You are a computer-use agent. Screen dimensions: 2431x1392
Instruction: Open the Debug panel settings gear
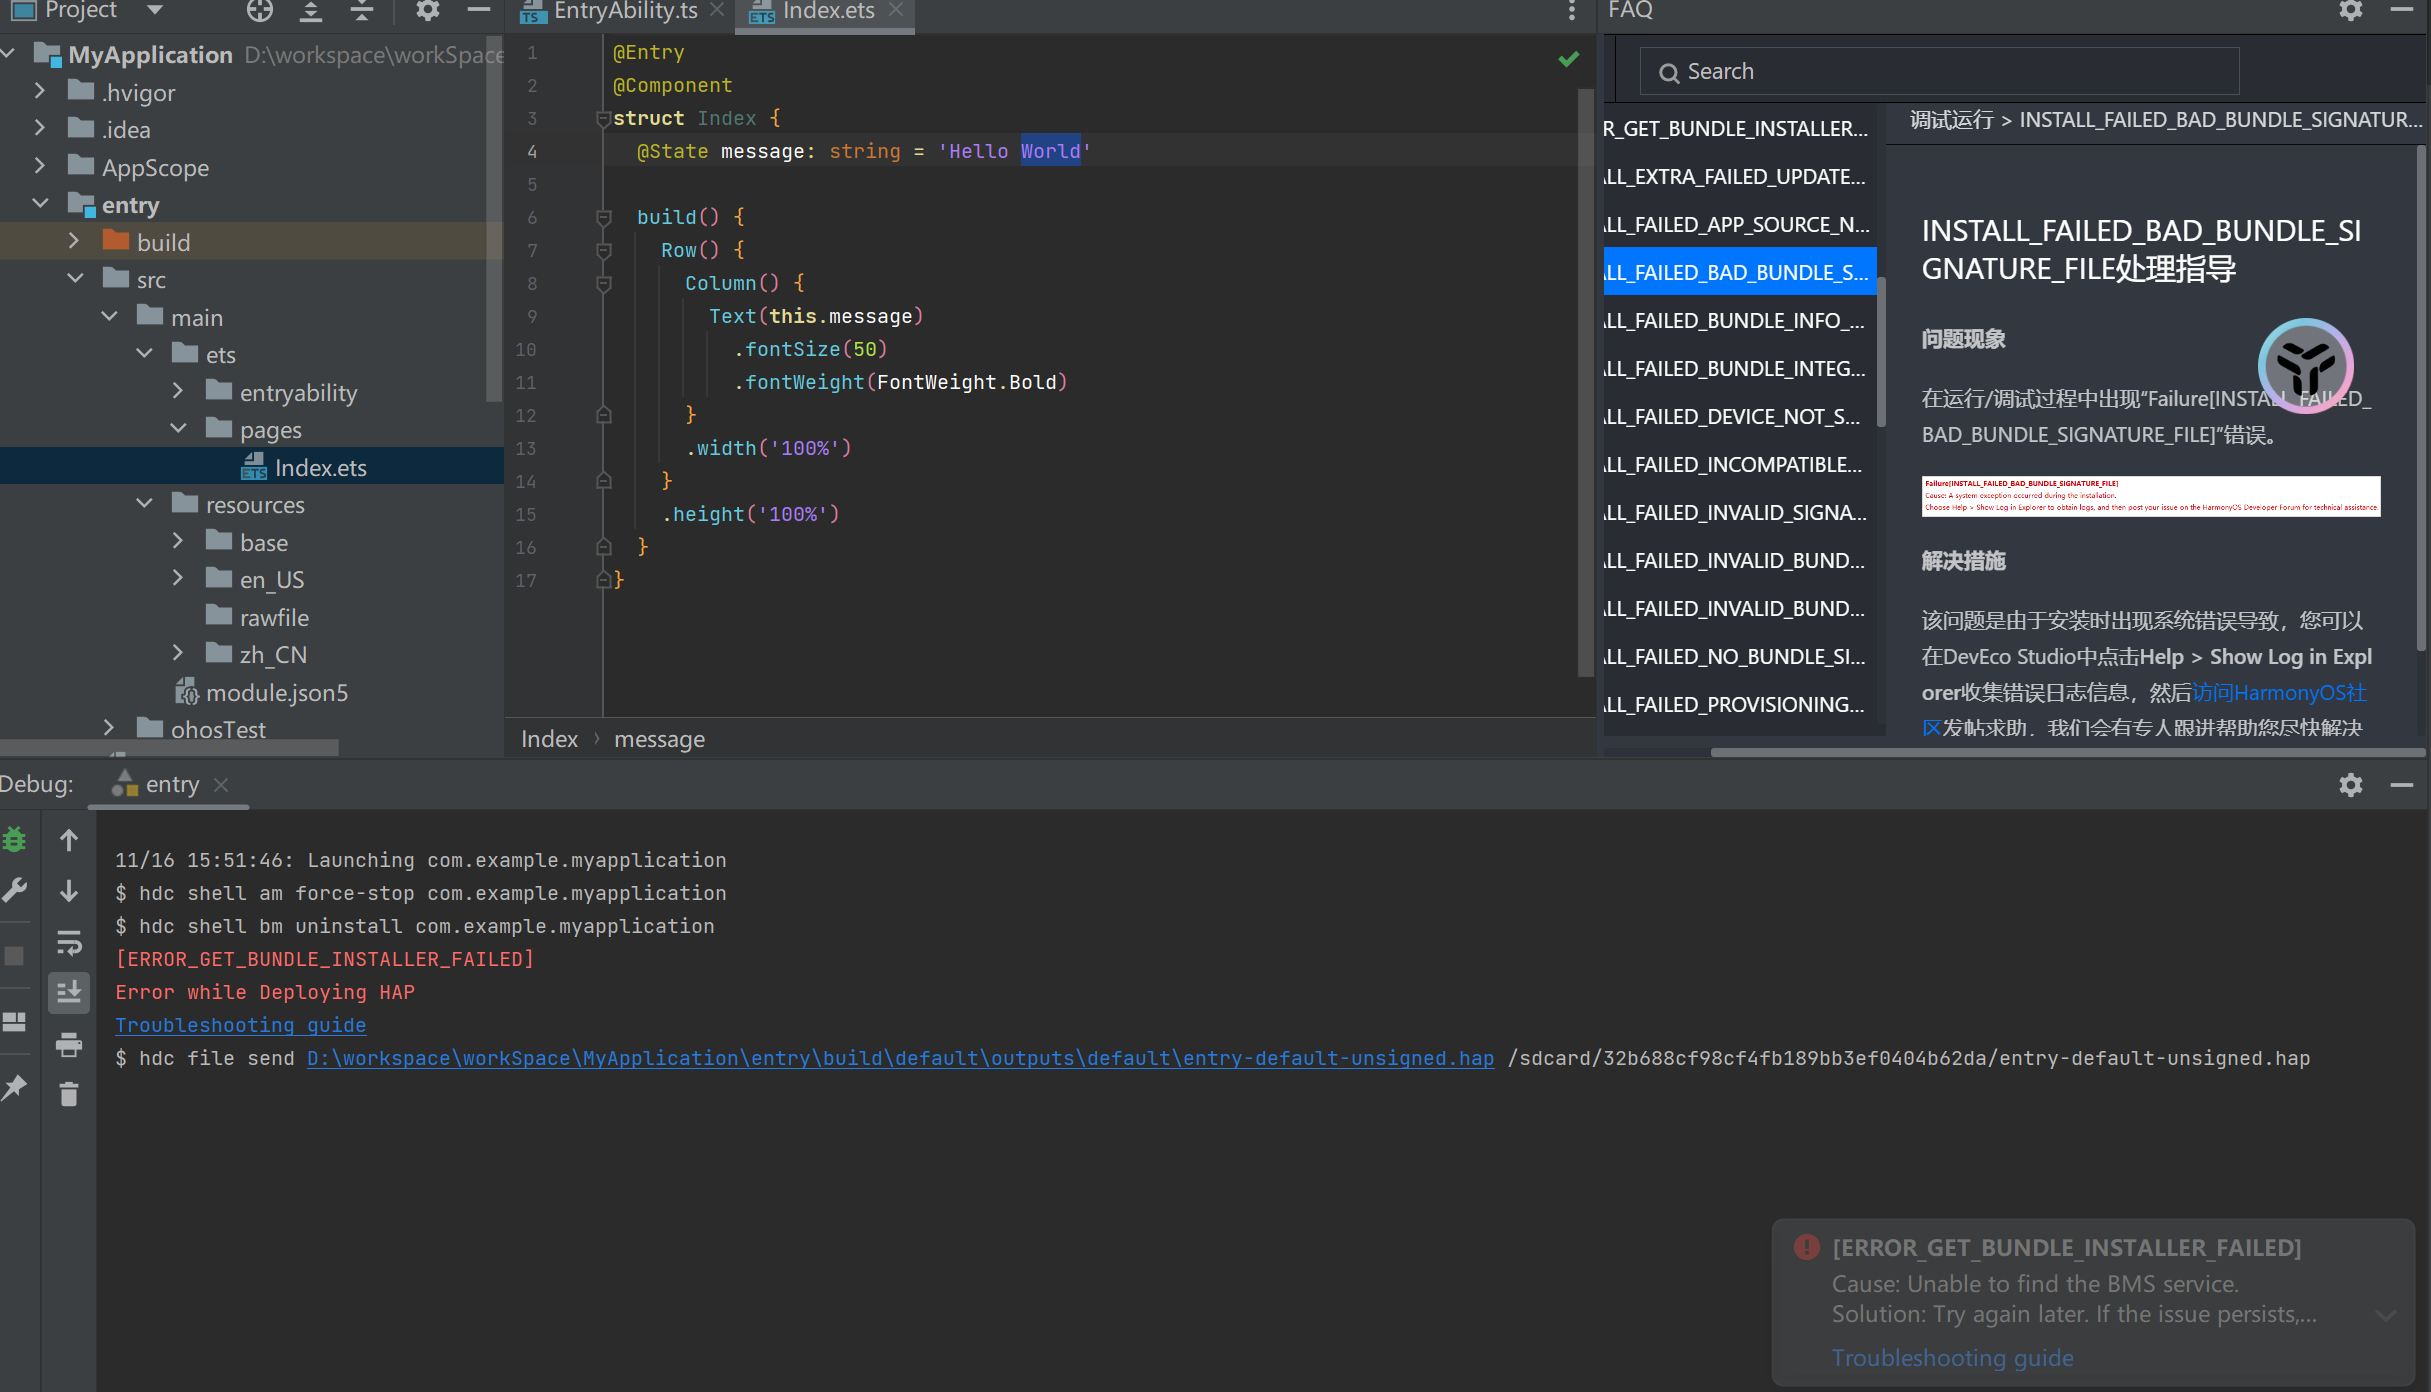2351,785
